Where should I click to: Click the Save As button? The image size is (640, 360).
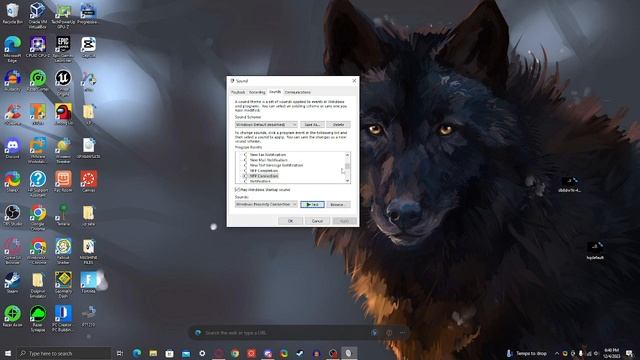312,124
